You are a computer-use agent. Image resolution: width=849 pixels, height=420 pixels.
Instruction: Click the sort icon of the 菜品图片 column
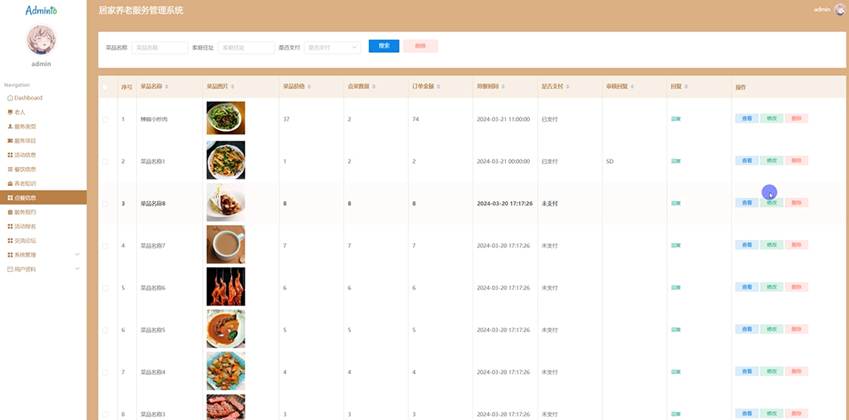(x=232, y=87)
